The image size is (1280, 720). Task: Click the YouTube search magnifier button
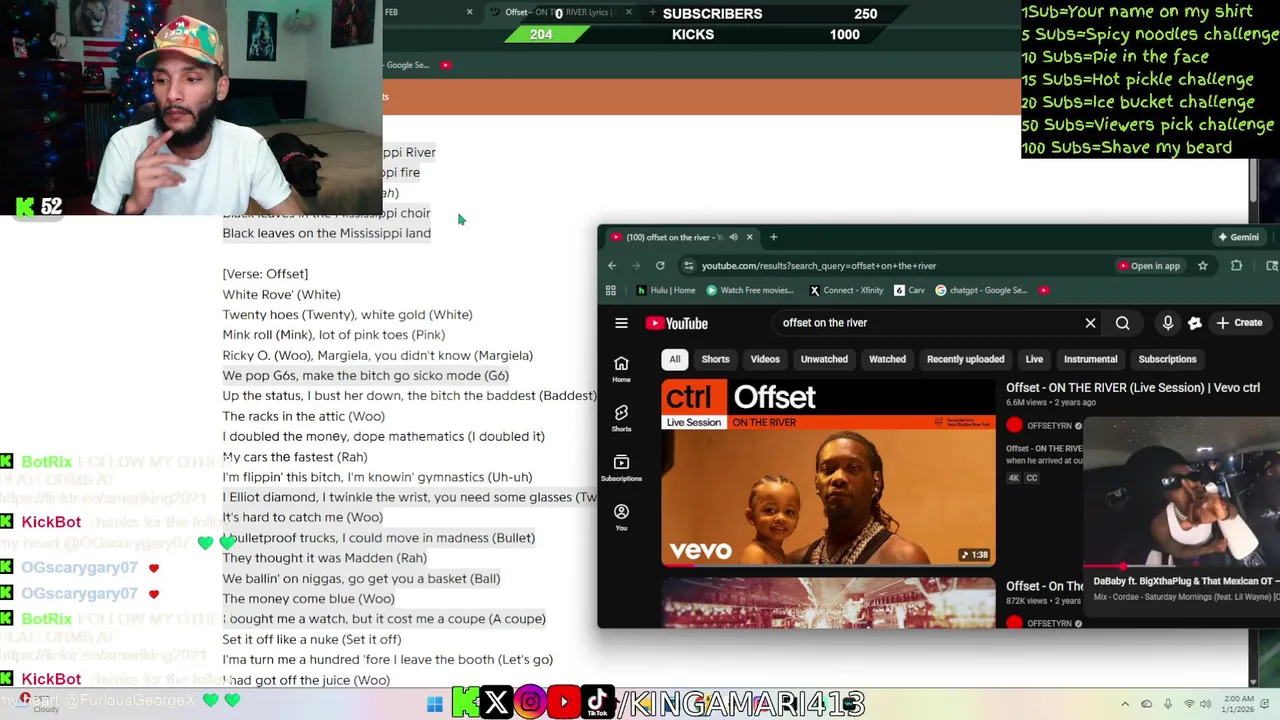pyautogui.click(x=1122, y=323)
